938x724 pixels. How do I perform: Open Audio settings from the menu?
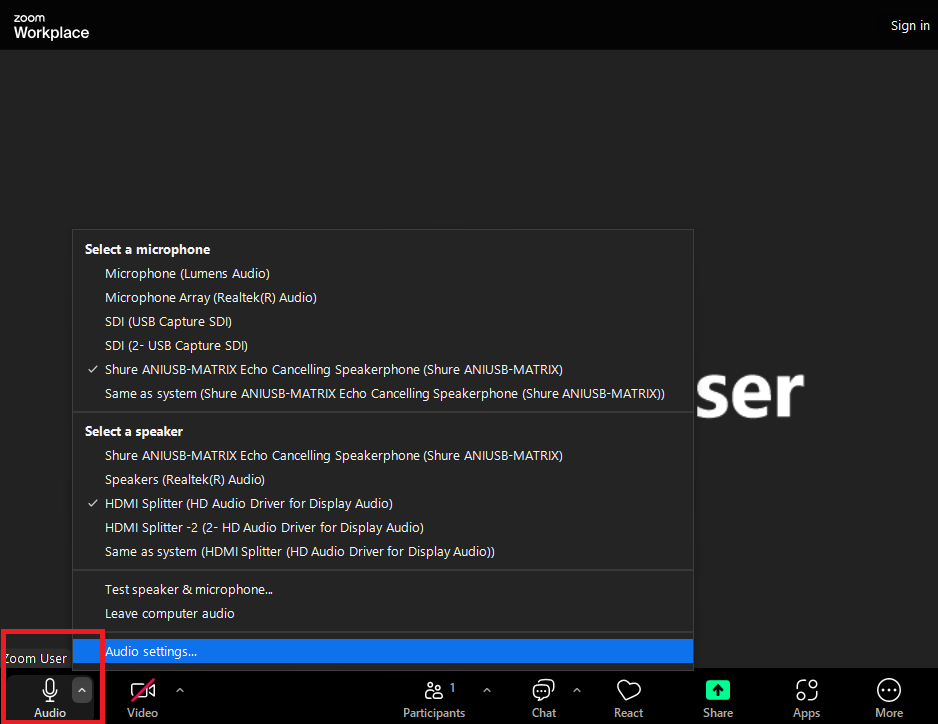tap(153, 651)
